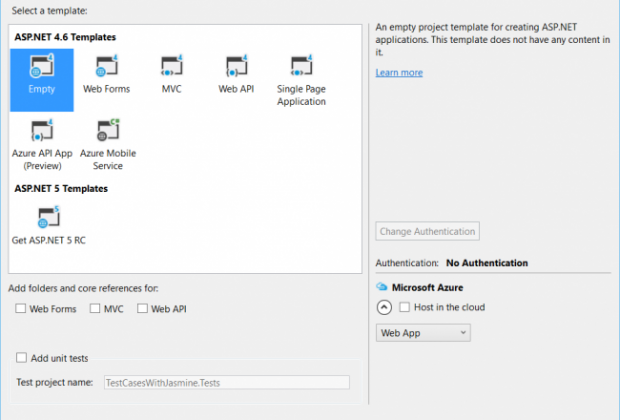Click the Test project name field
Viewport: 620px width, 420px height.
point(225,382)
